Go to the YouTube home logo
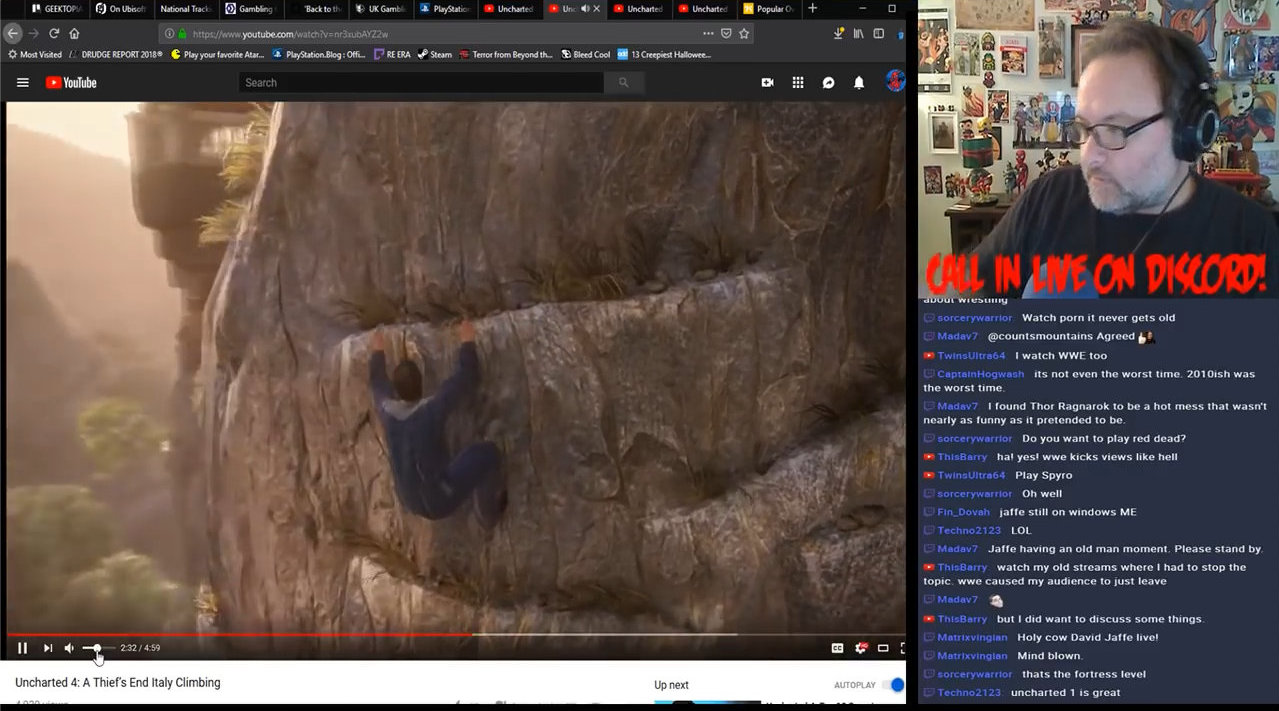The height and width of the screenshot is (711, 1279). [71, 83]
